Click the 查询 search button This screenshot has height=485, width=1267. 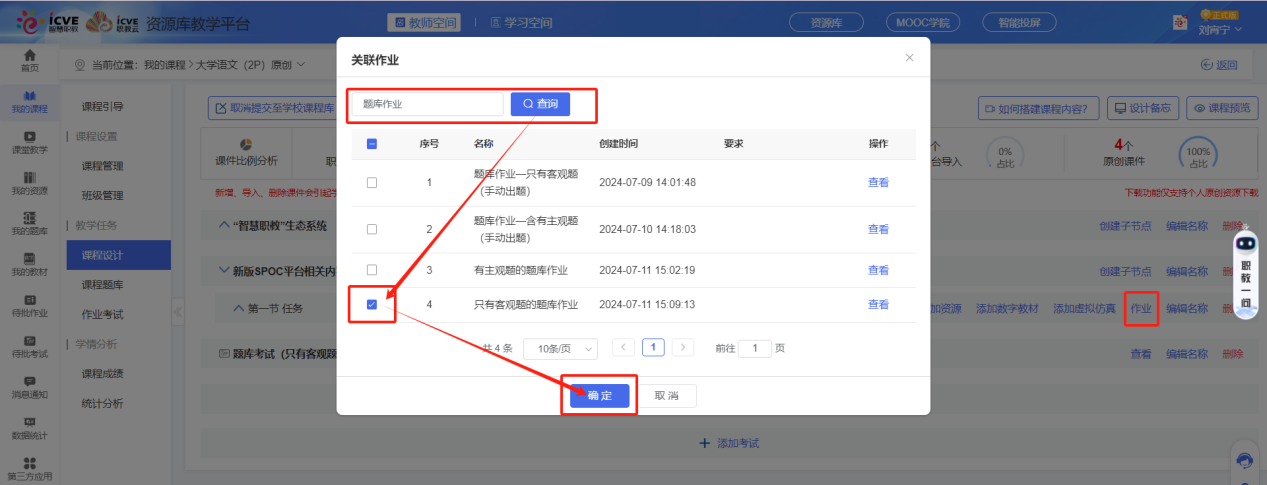[x=540, y=103]
